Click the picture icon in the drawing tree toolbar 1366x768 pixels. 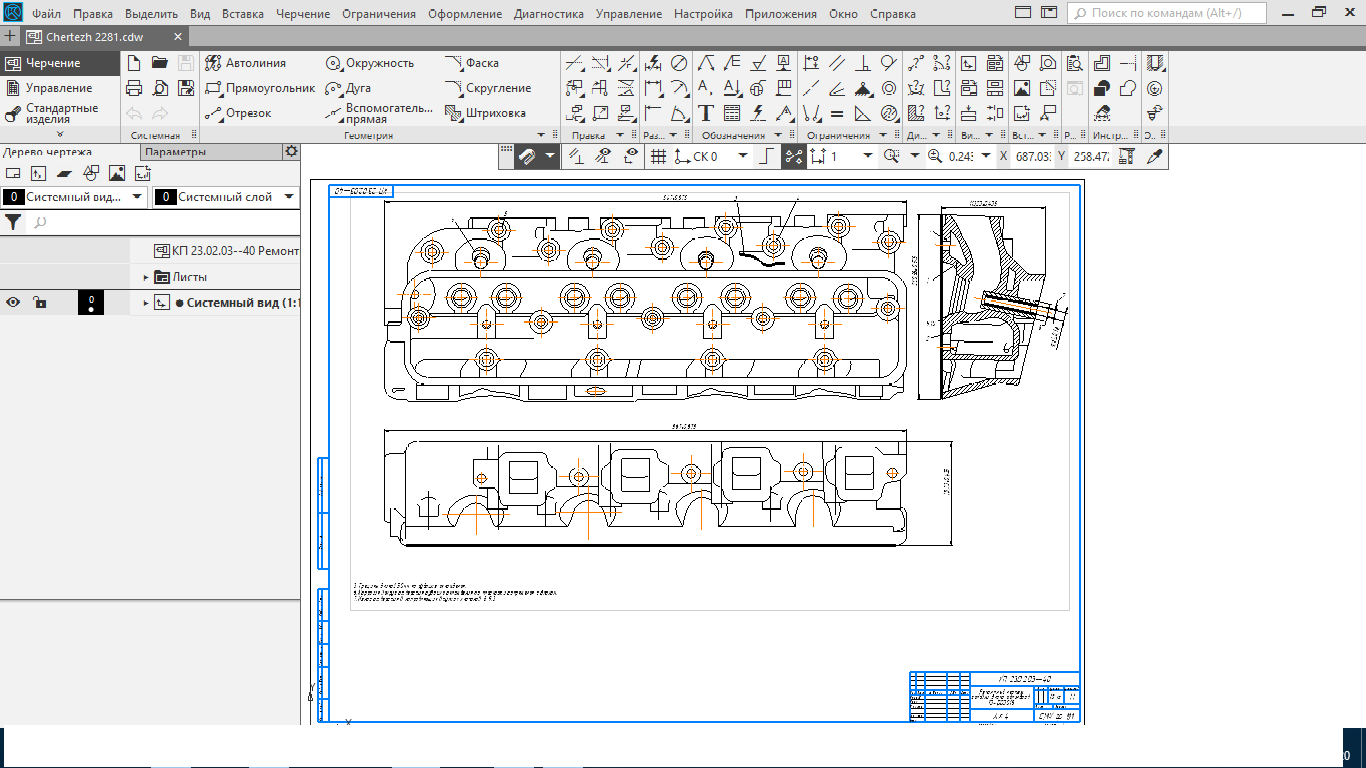117,174
